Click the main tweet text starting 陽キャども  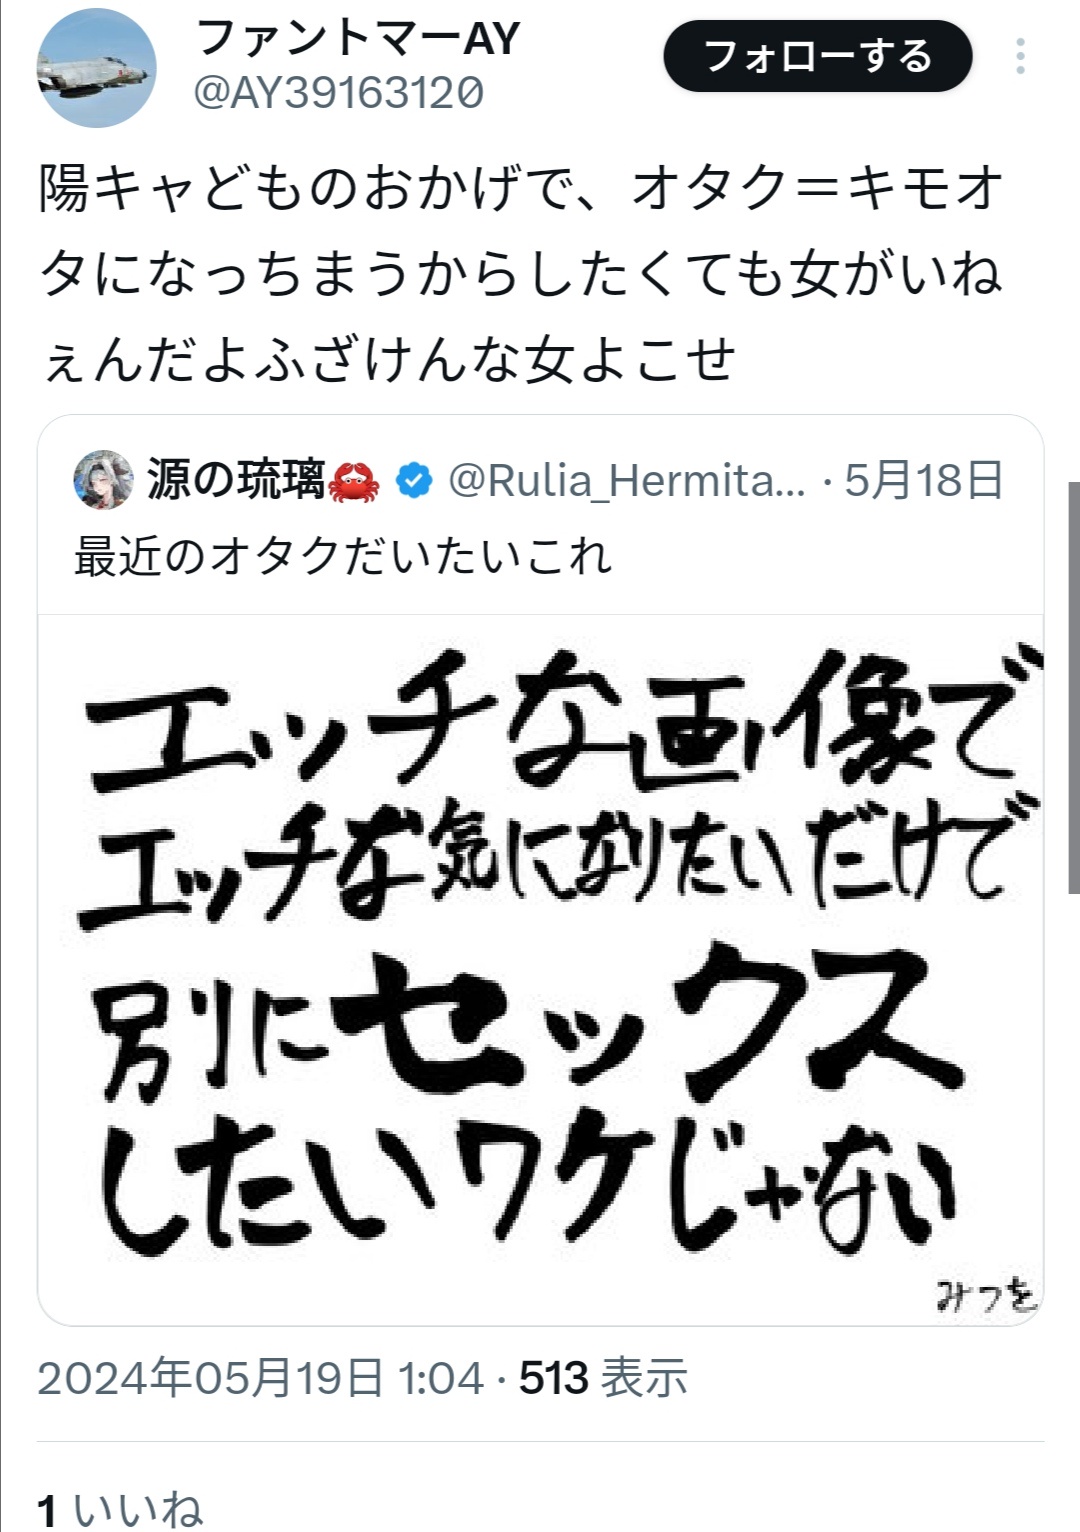(x=520, y=273)
